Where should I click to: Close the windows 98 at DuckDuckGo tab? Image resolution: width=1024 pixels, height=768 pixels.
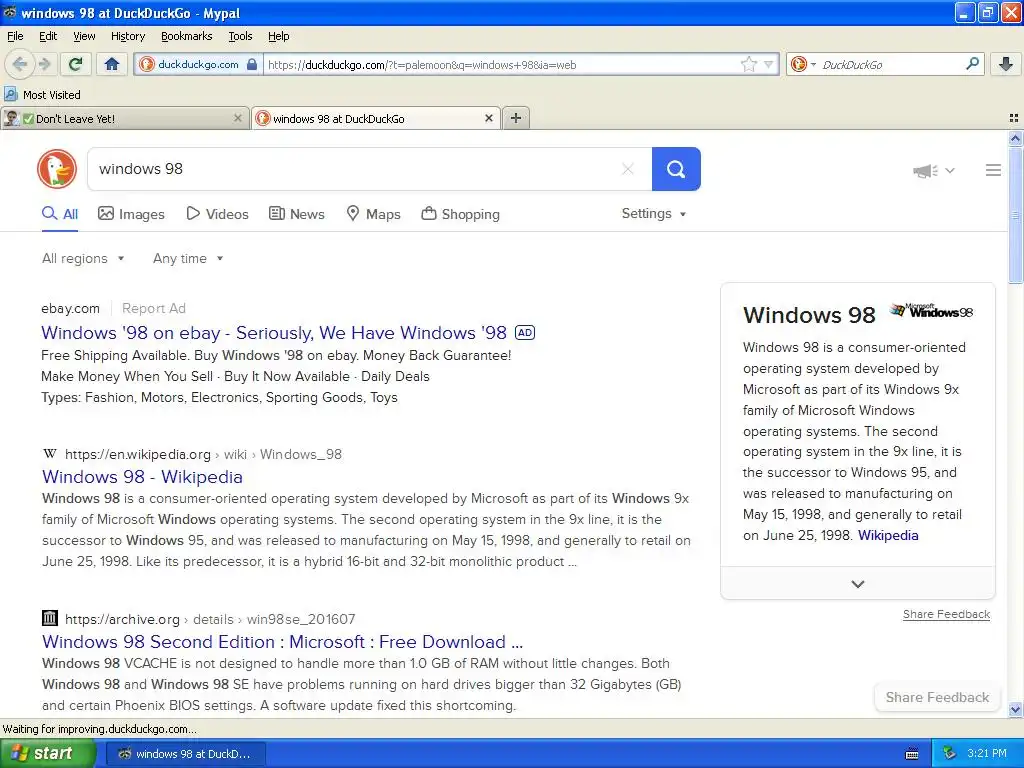(x=488, y=118)
